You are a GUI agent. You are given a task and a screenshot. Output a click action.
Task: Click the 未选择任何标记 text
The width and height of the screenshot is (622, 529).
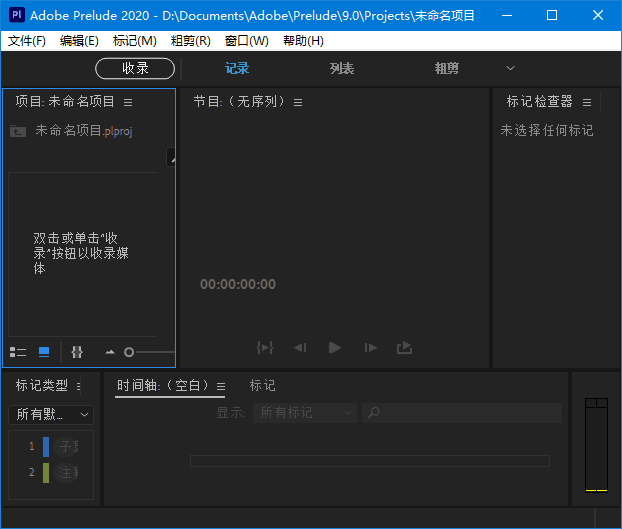547,130
